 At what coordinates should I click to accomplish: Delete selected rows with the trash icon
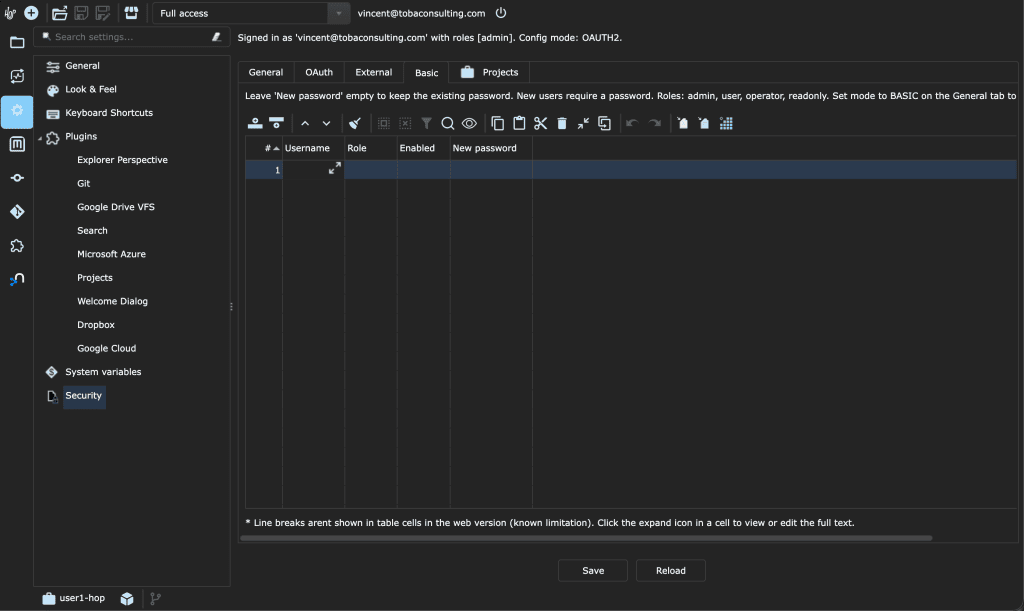point(562,123)
